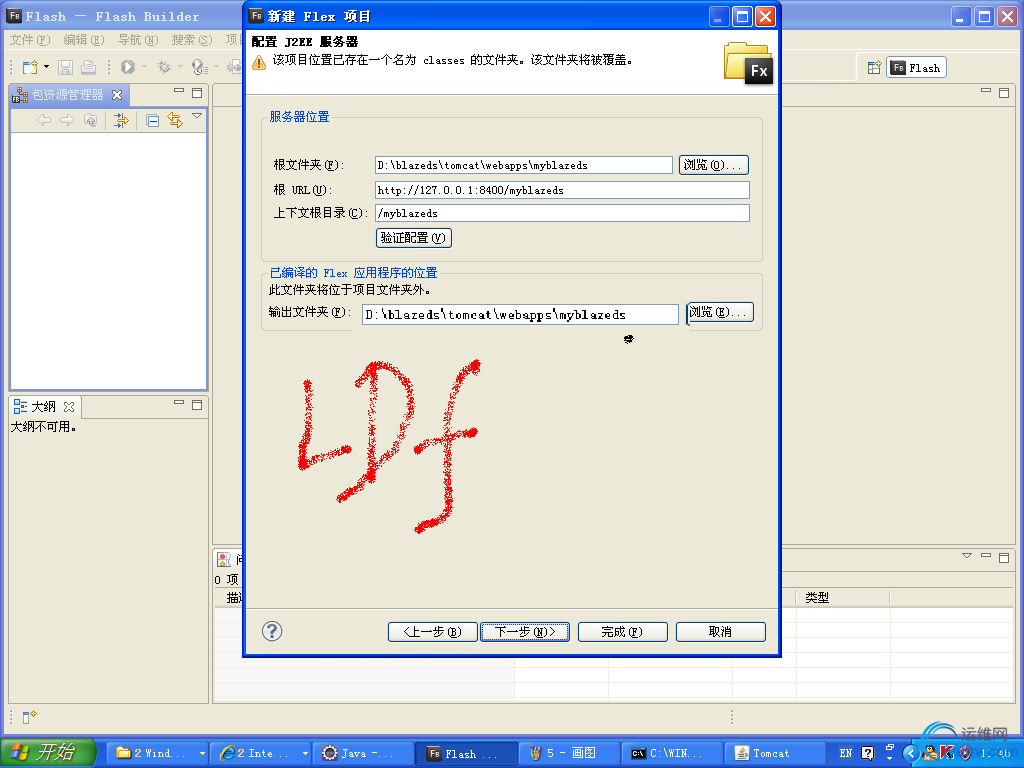The image size is (1024, 768).
Task: Click the Print icon in toolbar
Action: [88, 67]
